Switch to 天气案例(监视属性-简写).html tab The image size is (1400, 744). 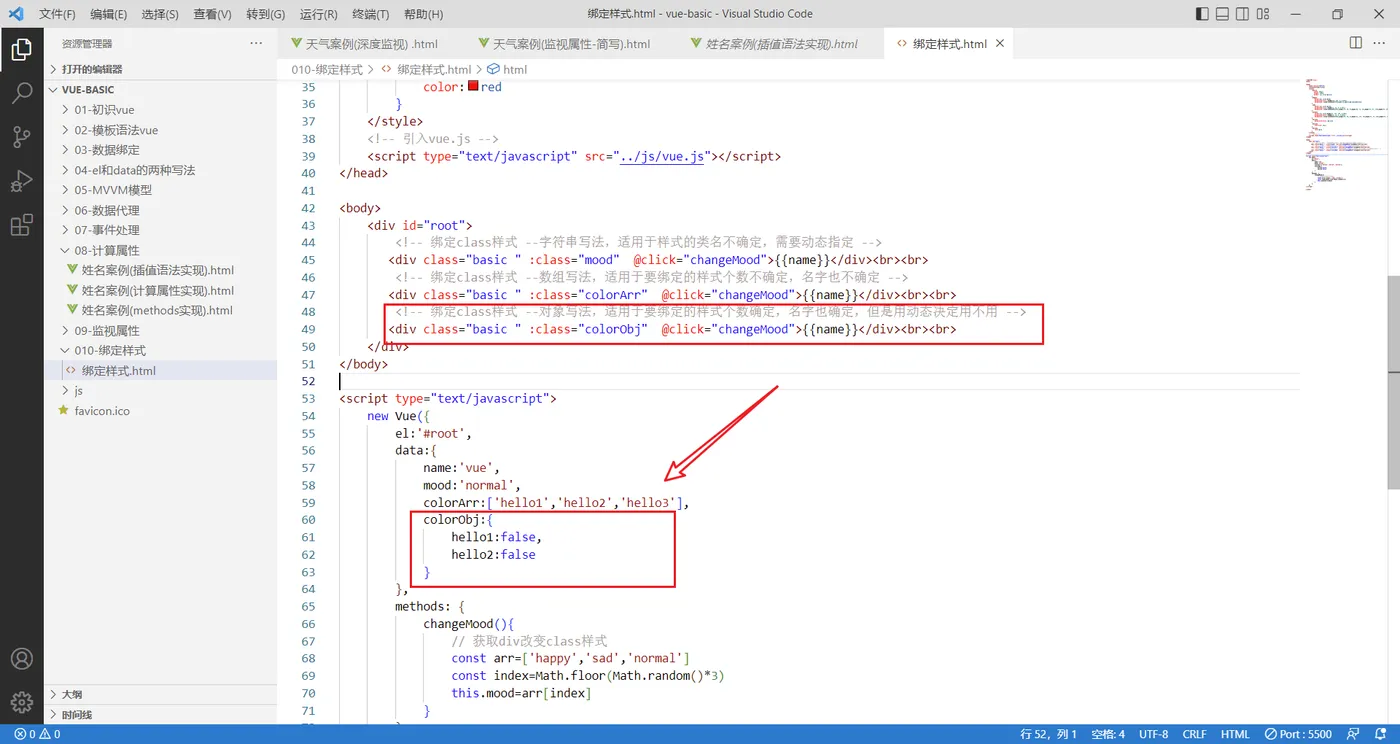click(x=571, y=44)
